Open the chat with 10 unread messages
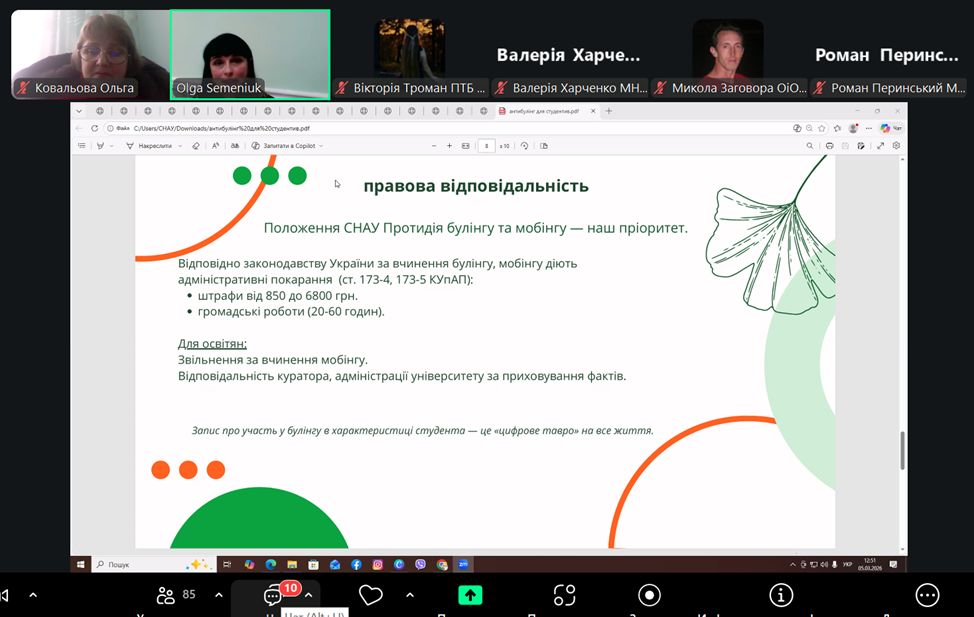 (x=273, y=596)
